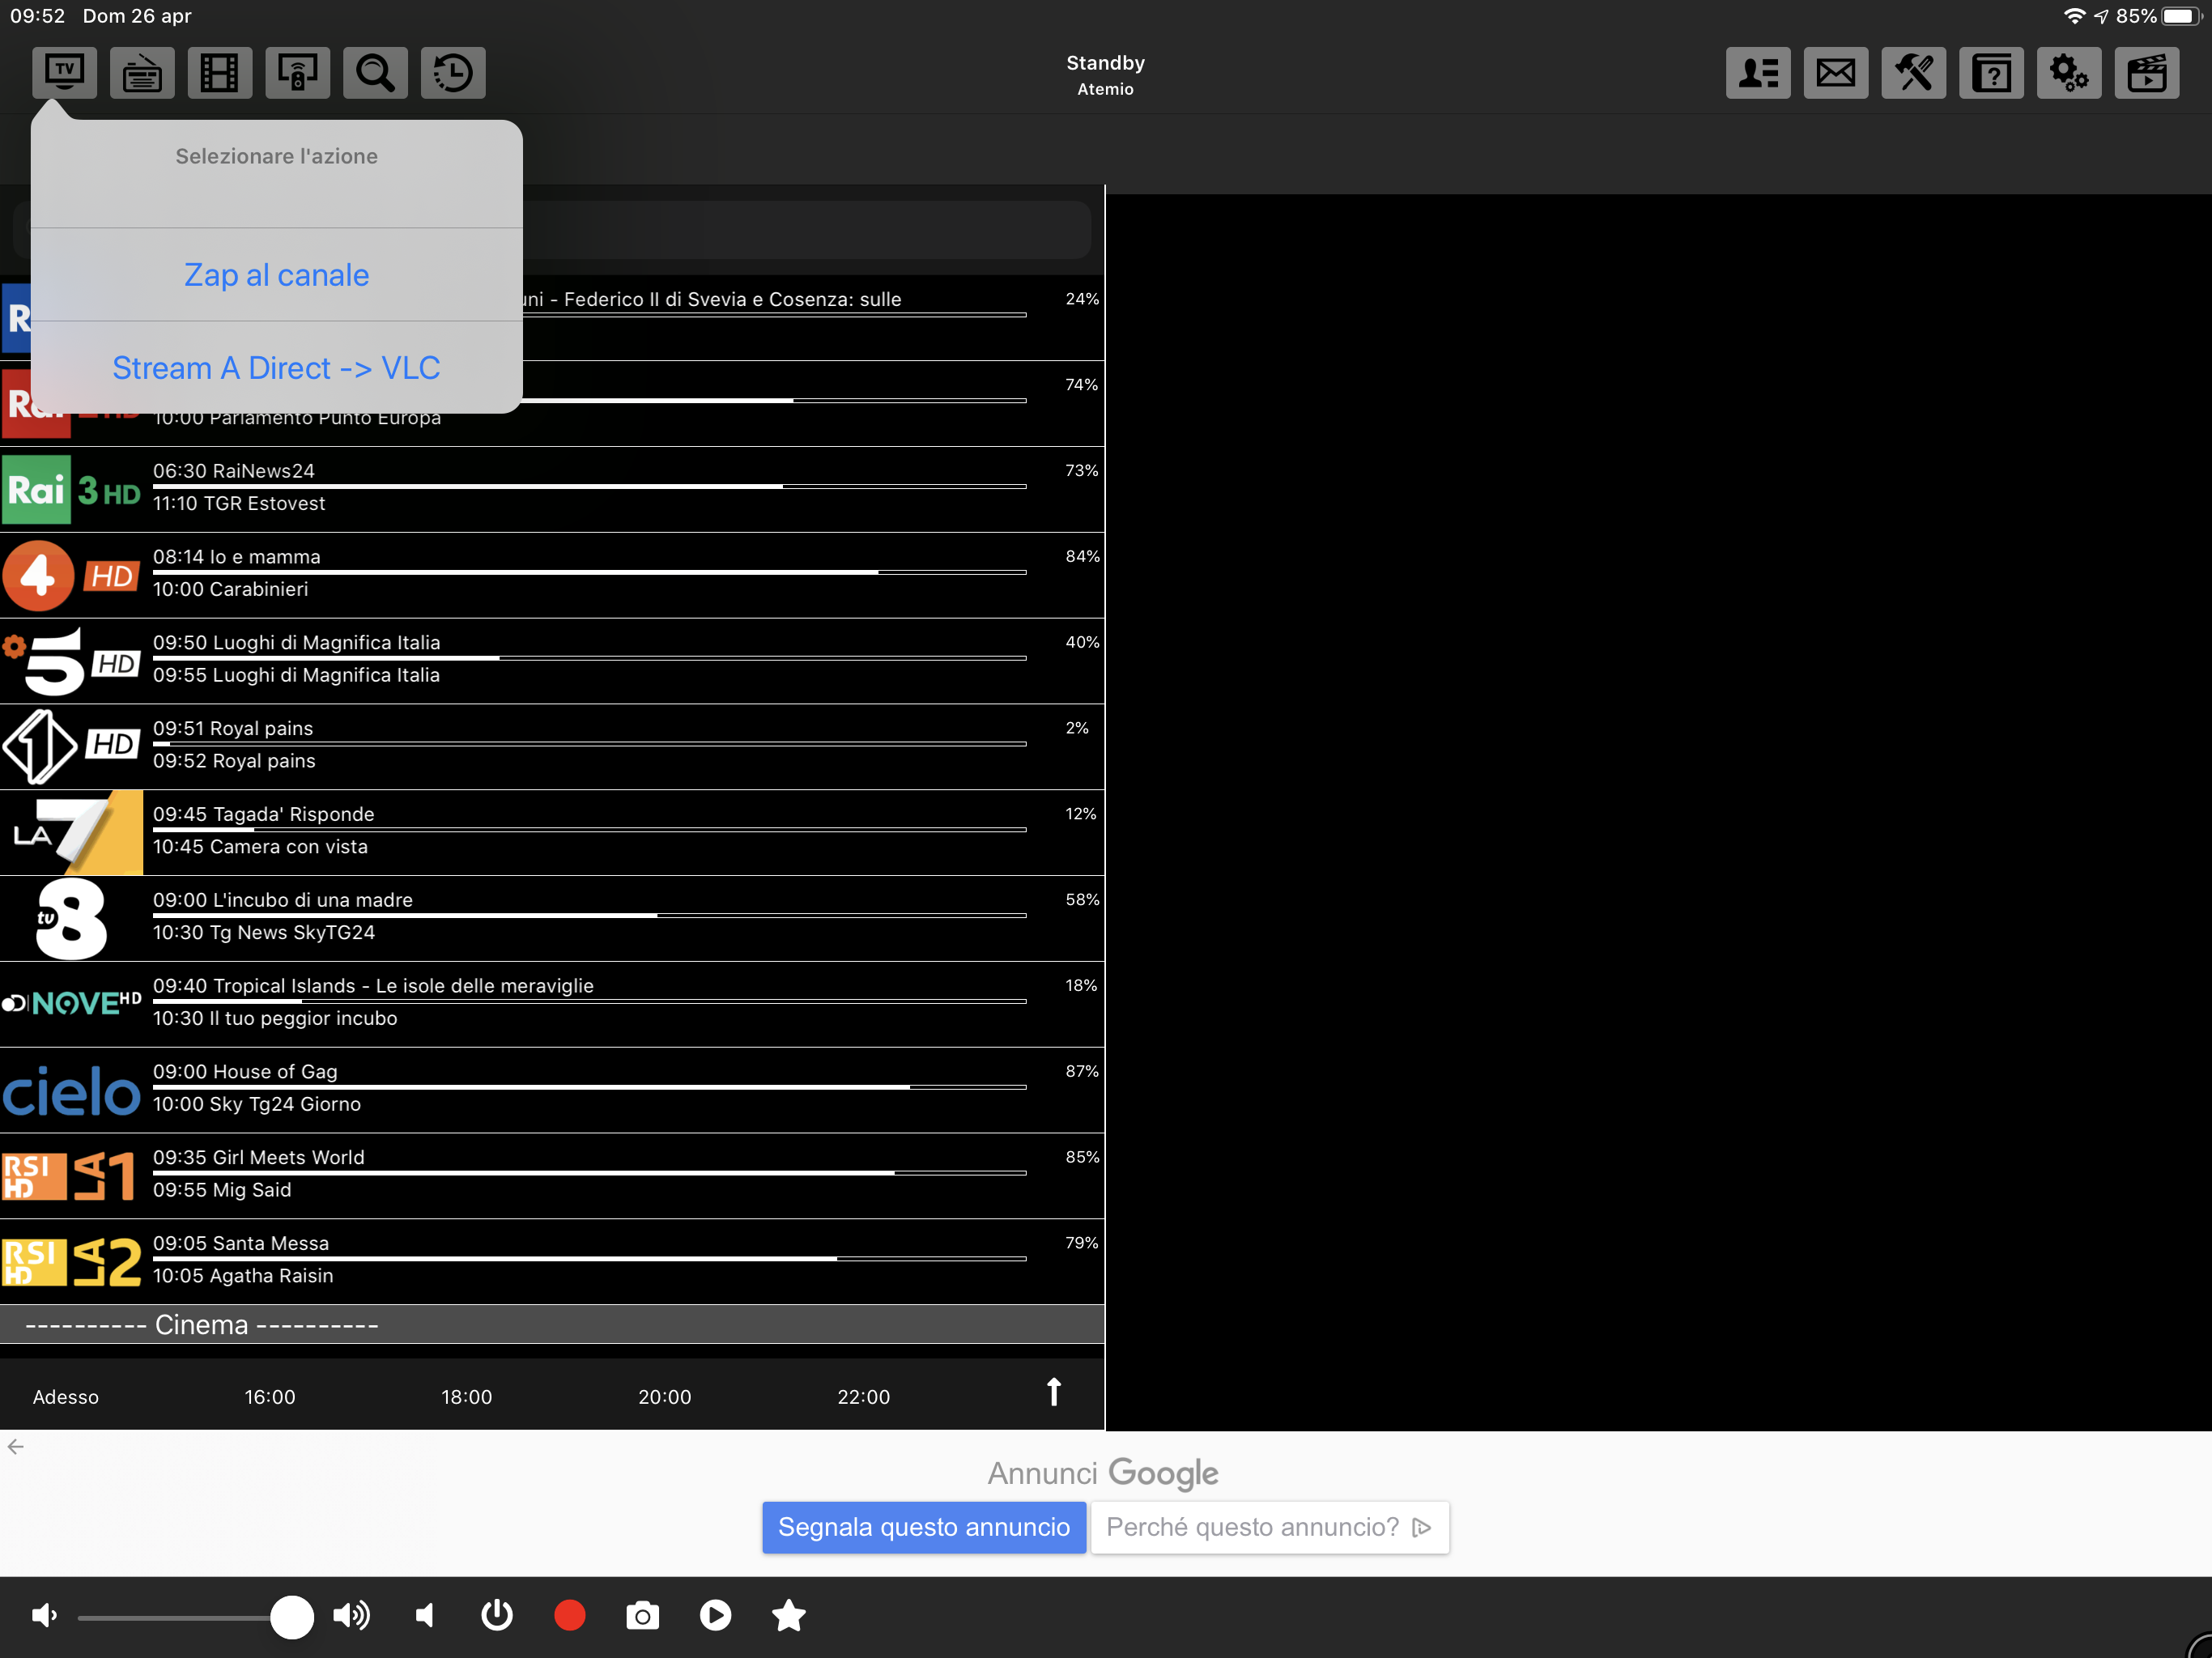Viewport: 2212px width, 1658px height.
Task: Choose Zap al canale
Action: point(277,275)
